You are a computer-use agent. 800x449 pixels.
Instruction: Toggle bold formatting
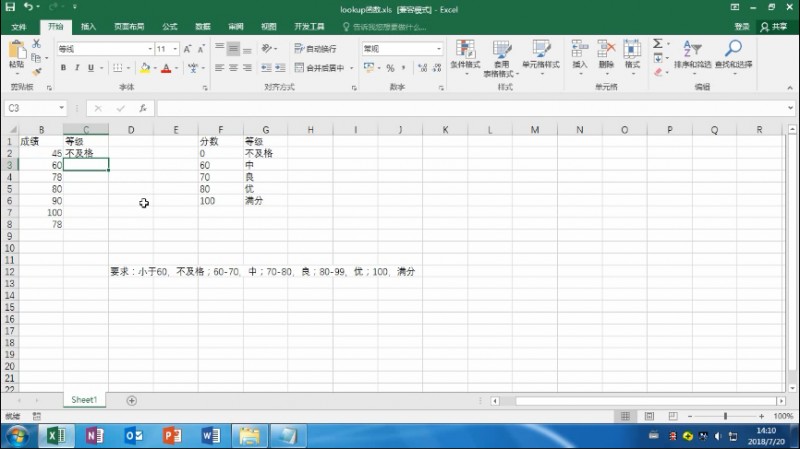click(x=63, y=68)
